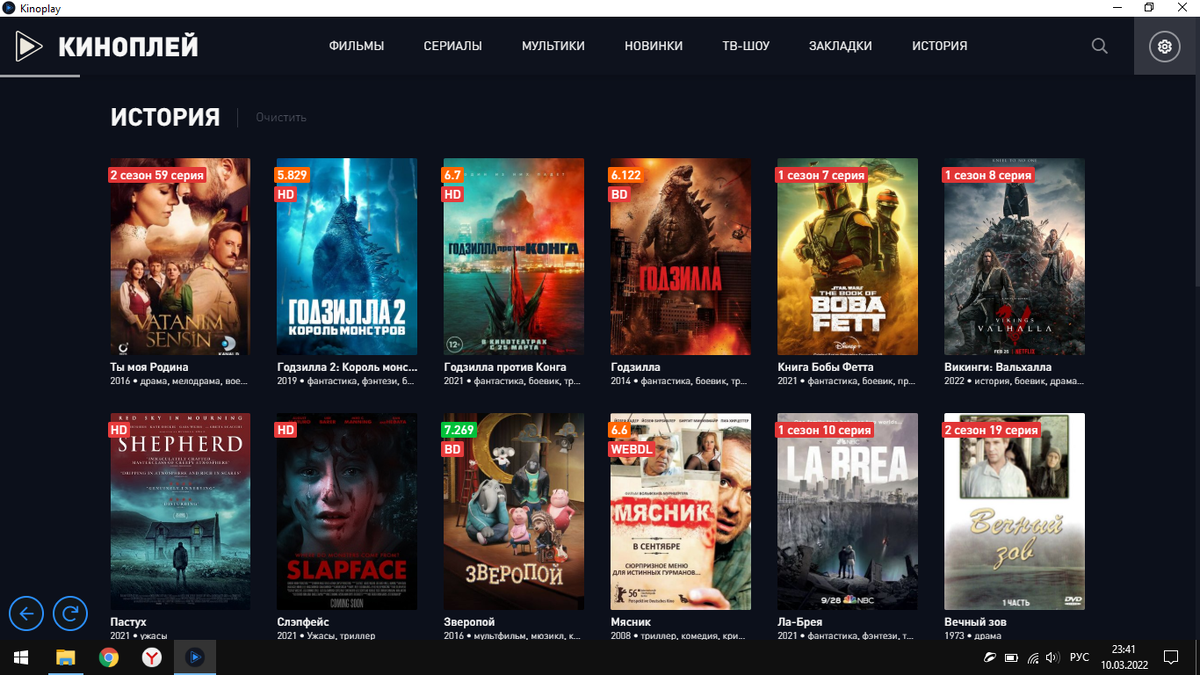Open the search magnifier icon
The height and width of the screenshot is (675, 1200).
pos(1099,46)
